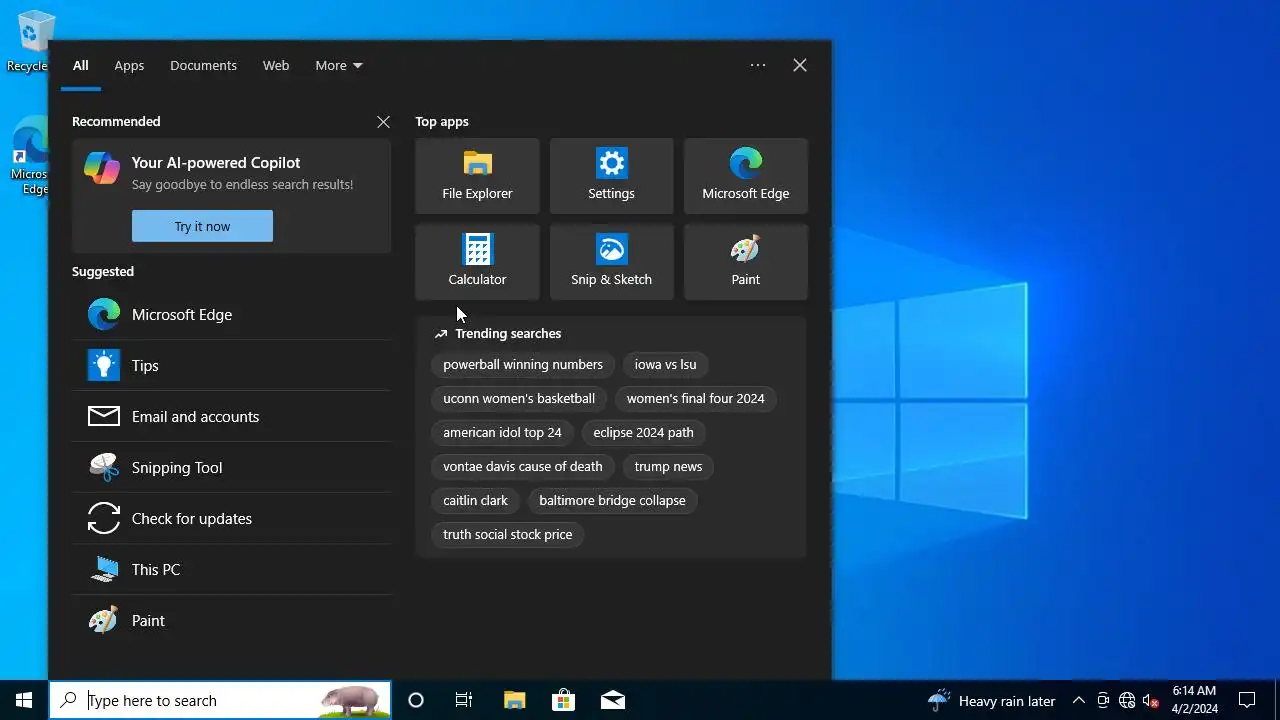
Task: Search vontae davis cause of death
Action: [x=523, y=467]
